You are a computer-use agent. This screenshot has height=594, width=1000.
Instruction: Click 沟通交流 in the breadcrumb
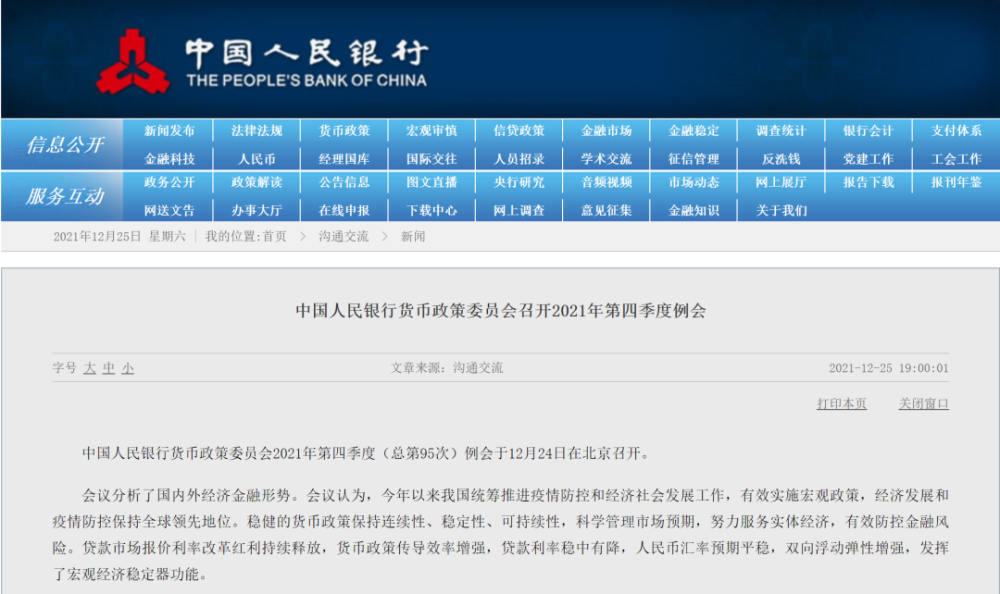(344, 237)
